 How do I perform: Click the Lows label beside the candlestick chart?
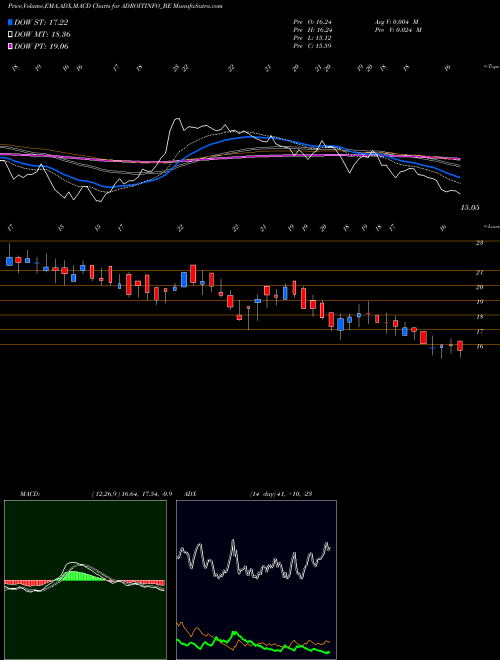(x=492, y=226)
